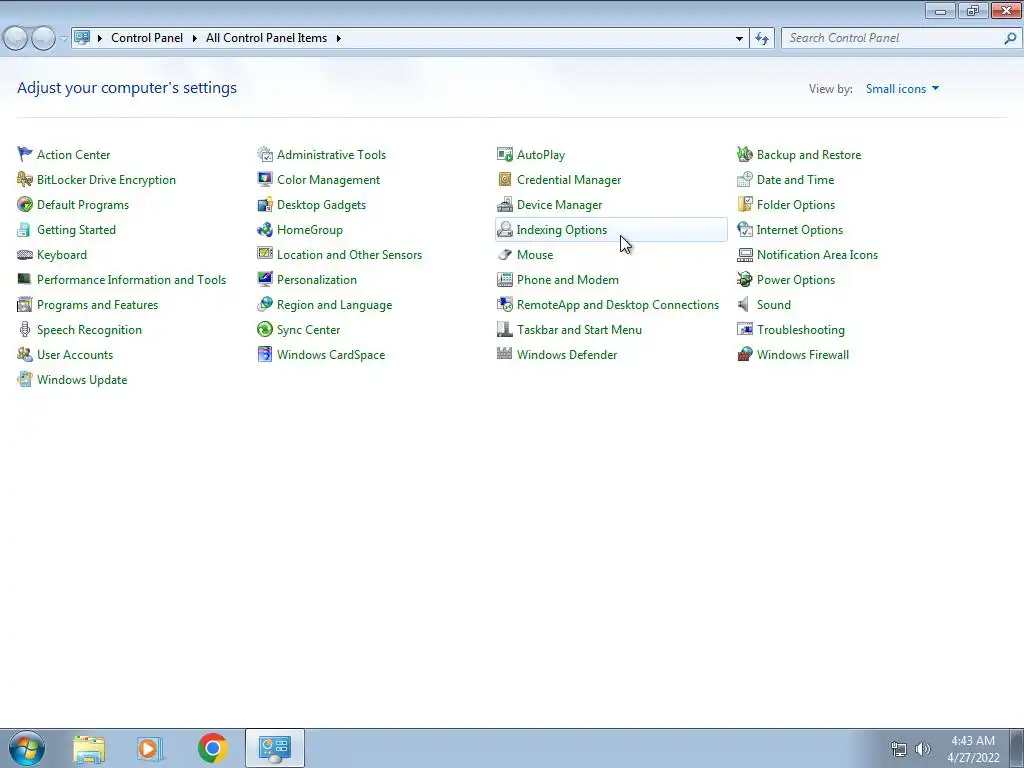Click the Backup and Restore icon
The image size is (1024, 768).
coord(744,154)
